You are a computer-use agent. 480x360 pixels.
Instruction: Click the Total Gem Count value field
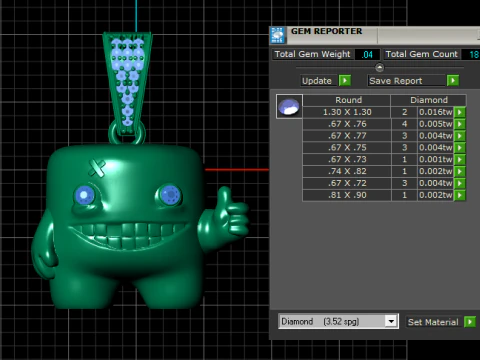click(x=471, y=54)
